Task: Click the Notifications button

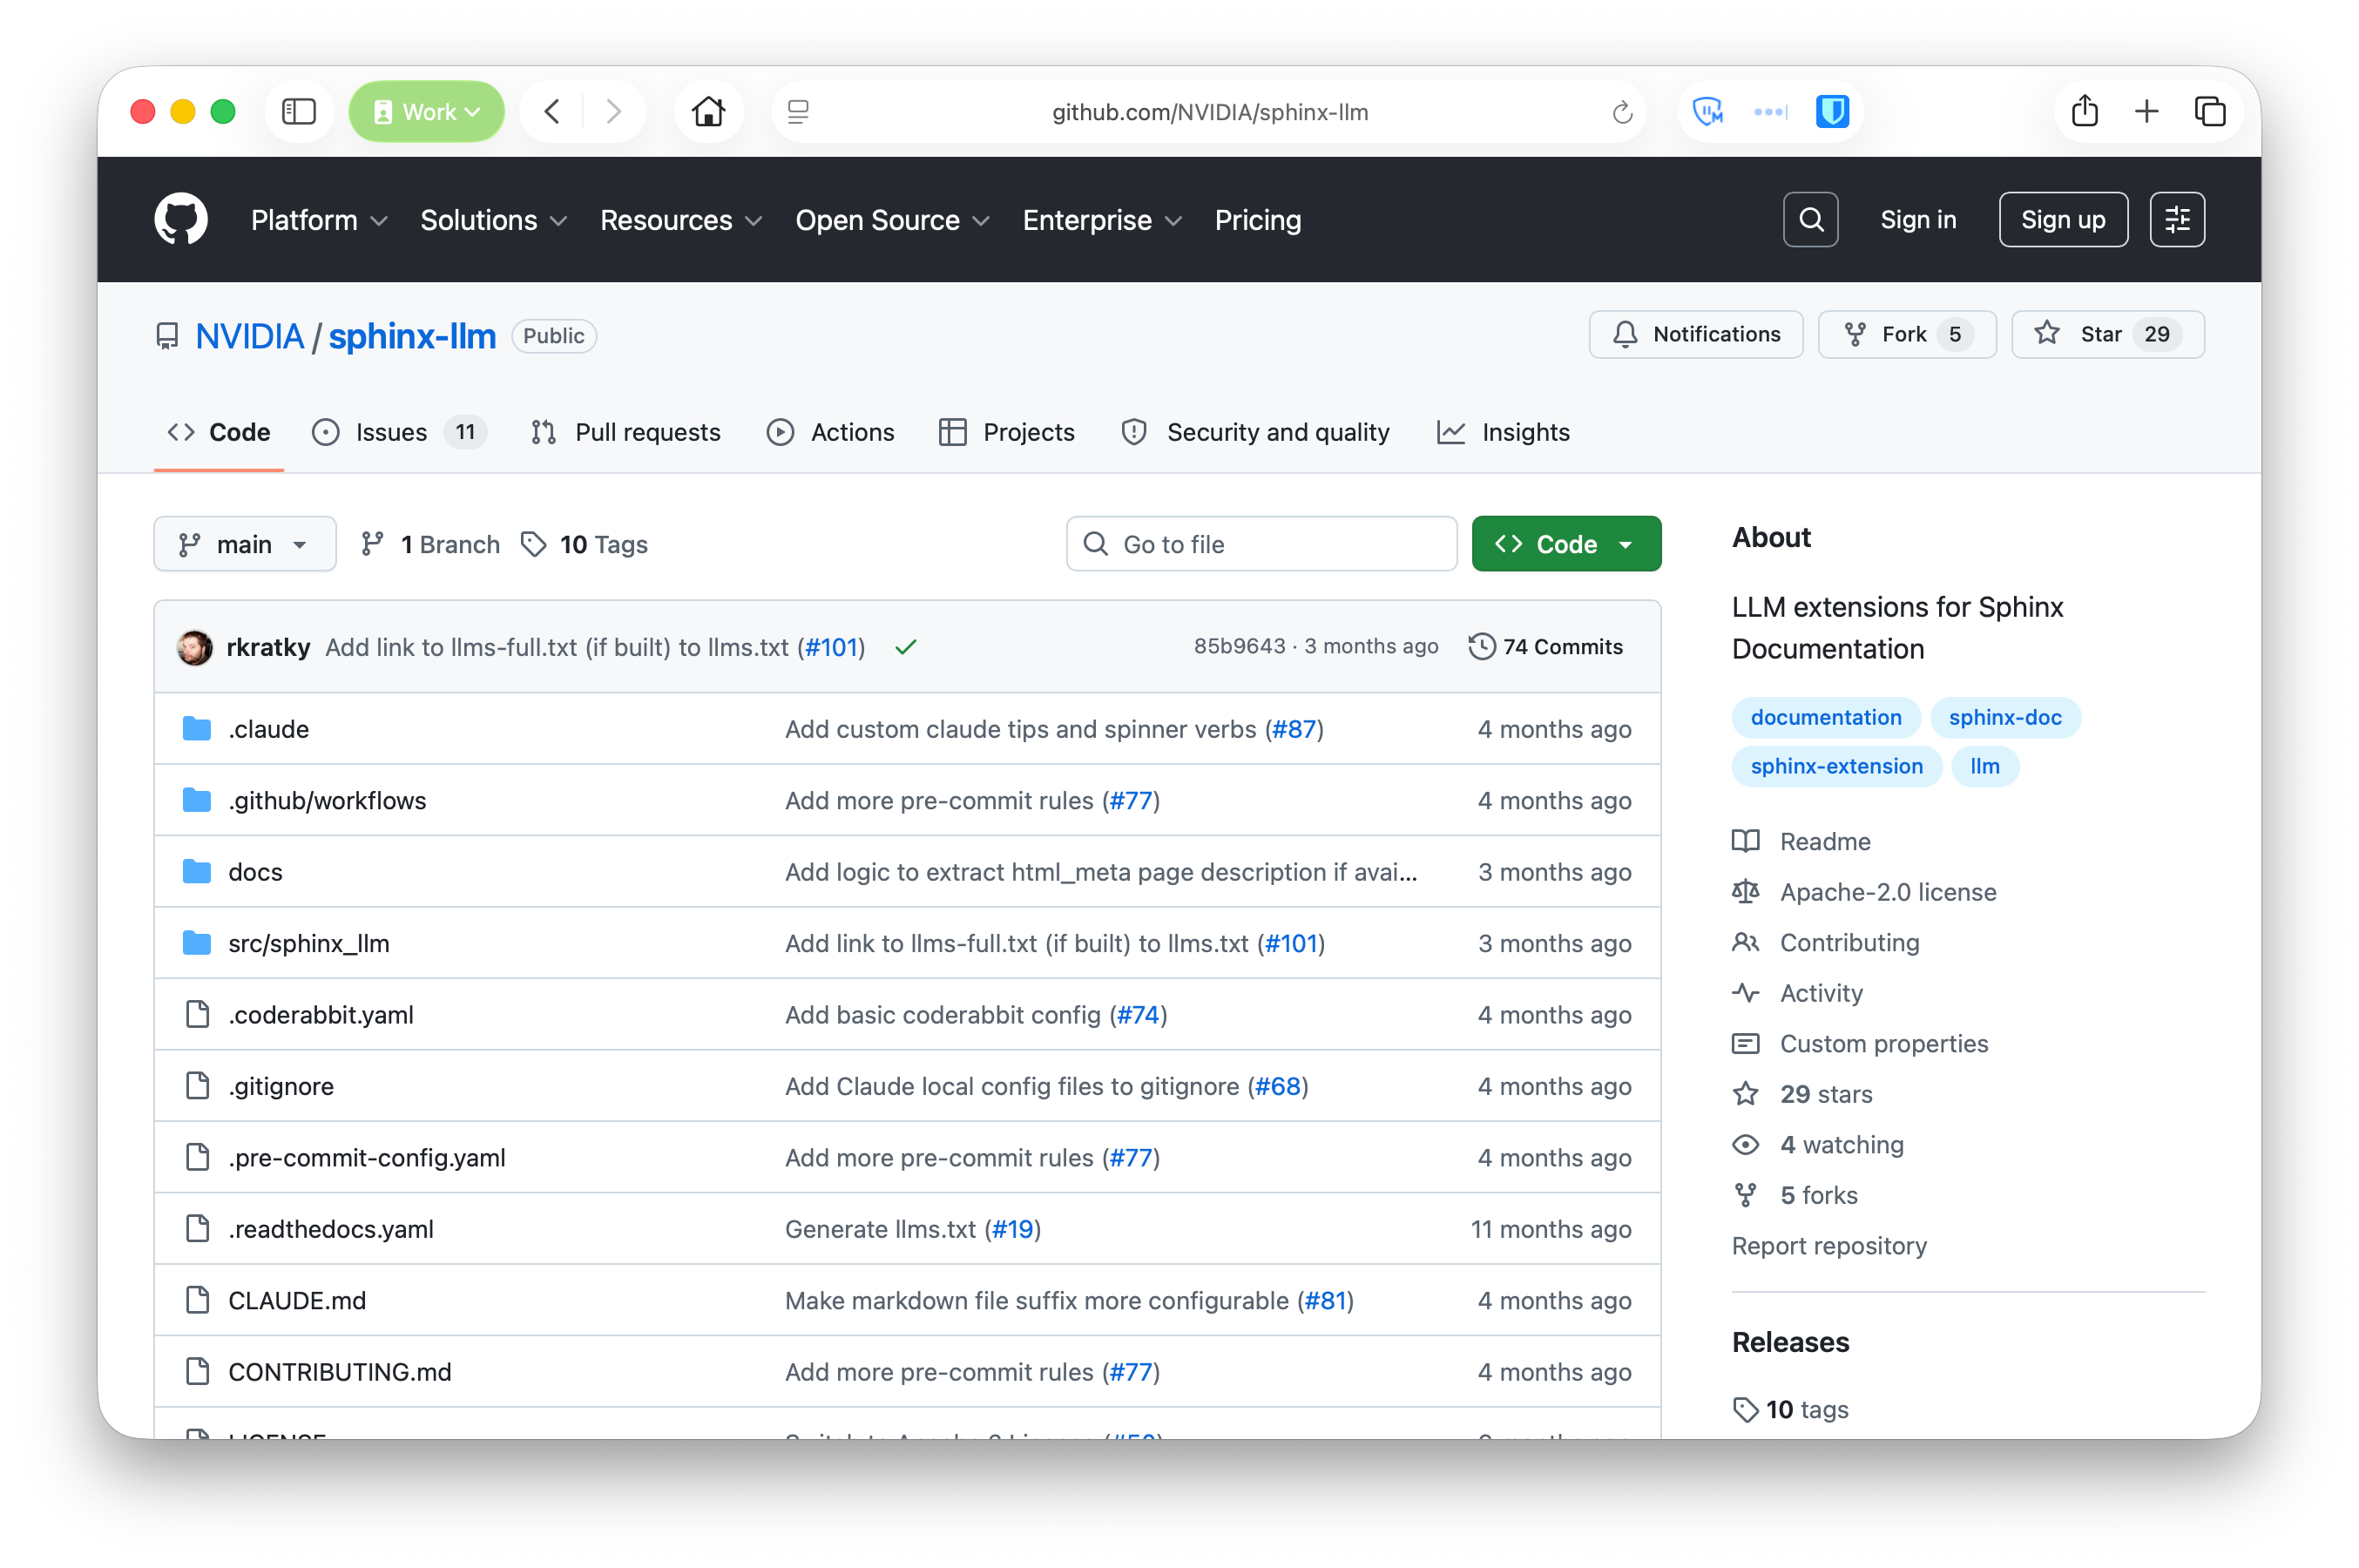Action: (1695, 334)
